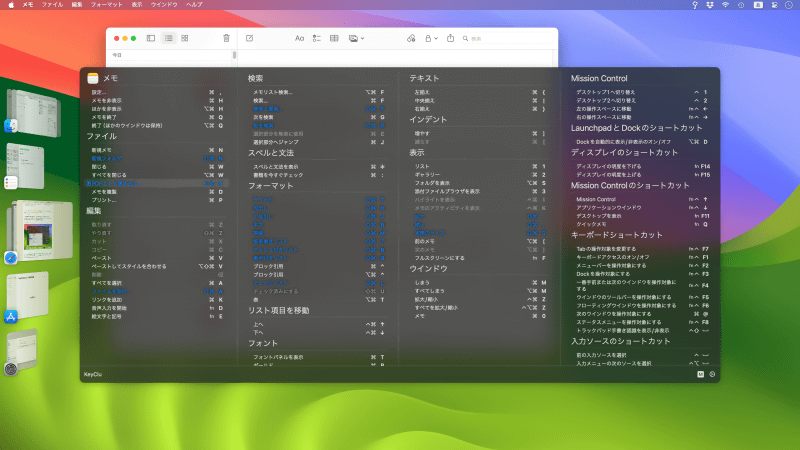Image resolution: width=800 pixels, height=450 pixels.
Task: Open the lock note dropdown
Action: coord(431,38)
